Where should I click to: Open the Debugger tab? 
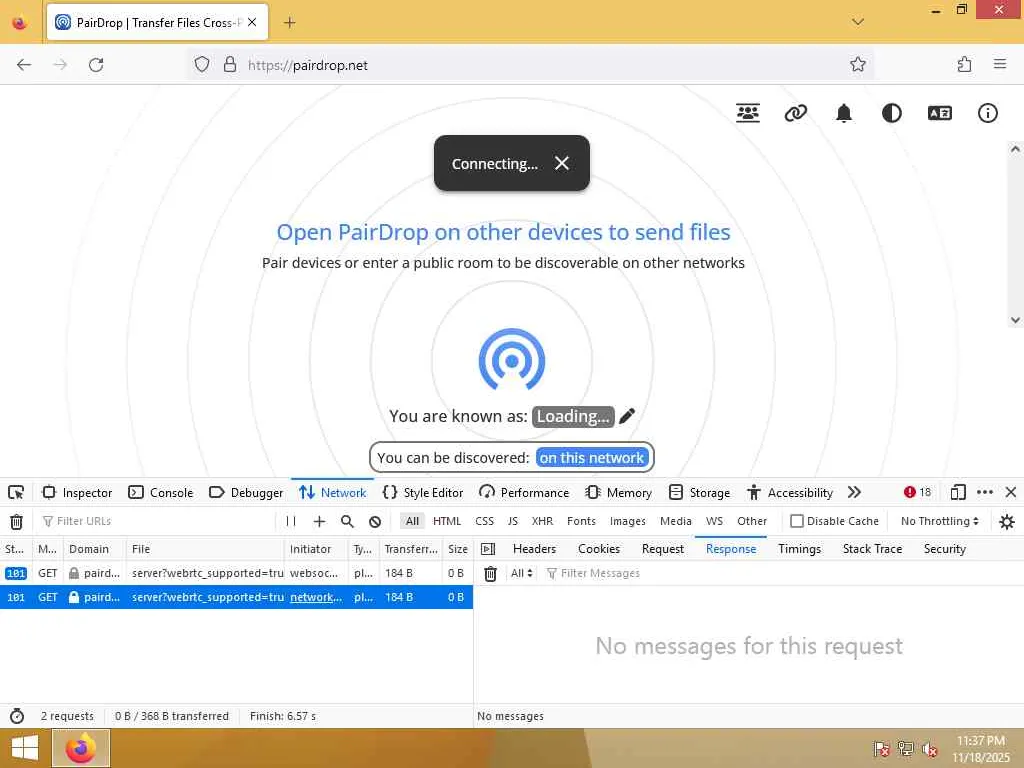pos(246,492)
